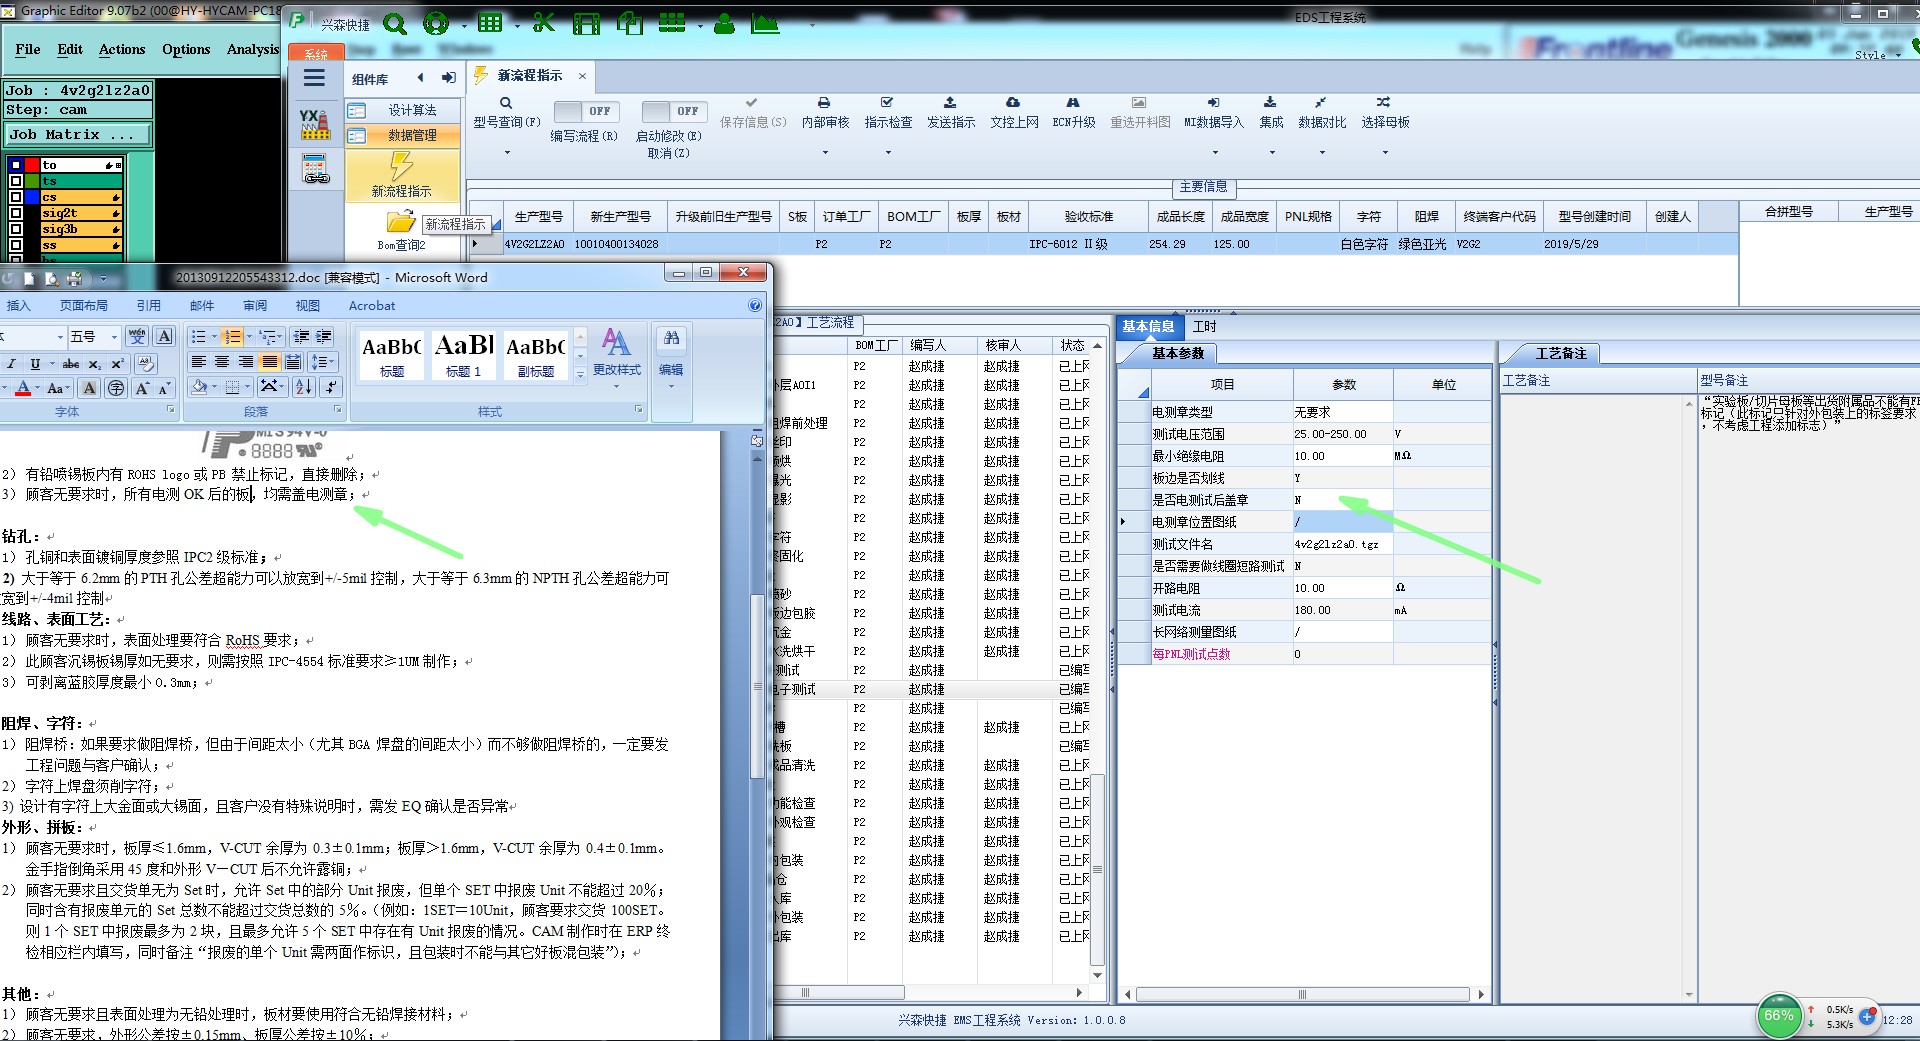The height and width of the screenshot is (1041, 1920).
Task: Open the Actions menu in Graphic Editor
Action: (x=122, y=49)
